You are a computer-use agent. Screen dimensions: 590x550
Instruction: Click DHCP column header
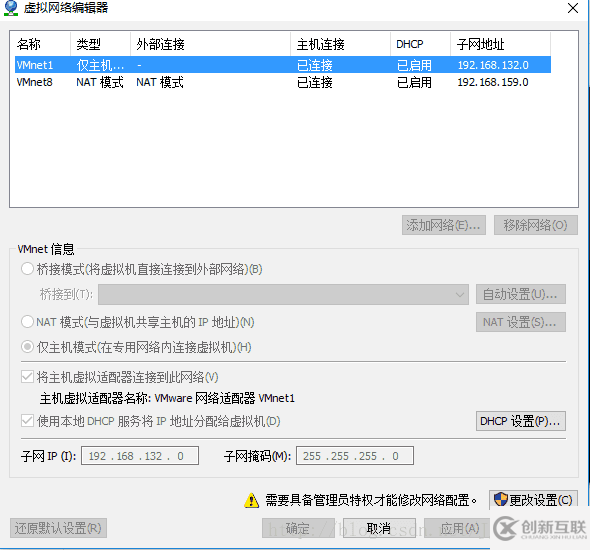click(420, 44)
